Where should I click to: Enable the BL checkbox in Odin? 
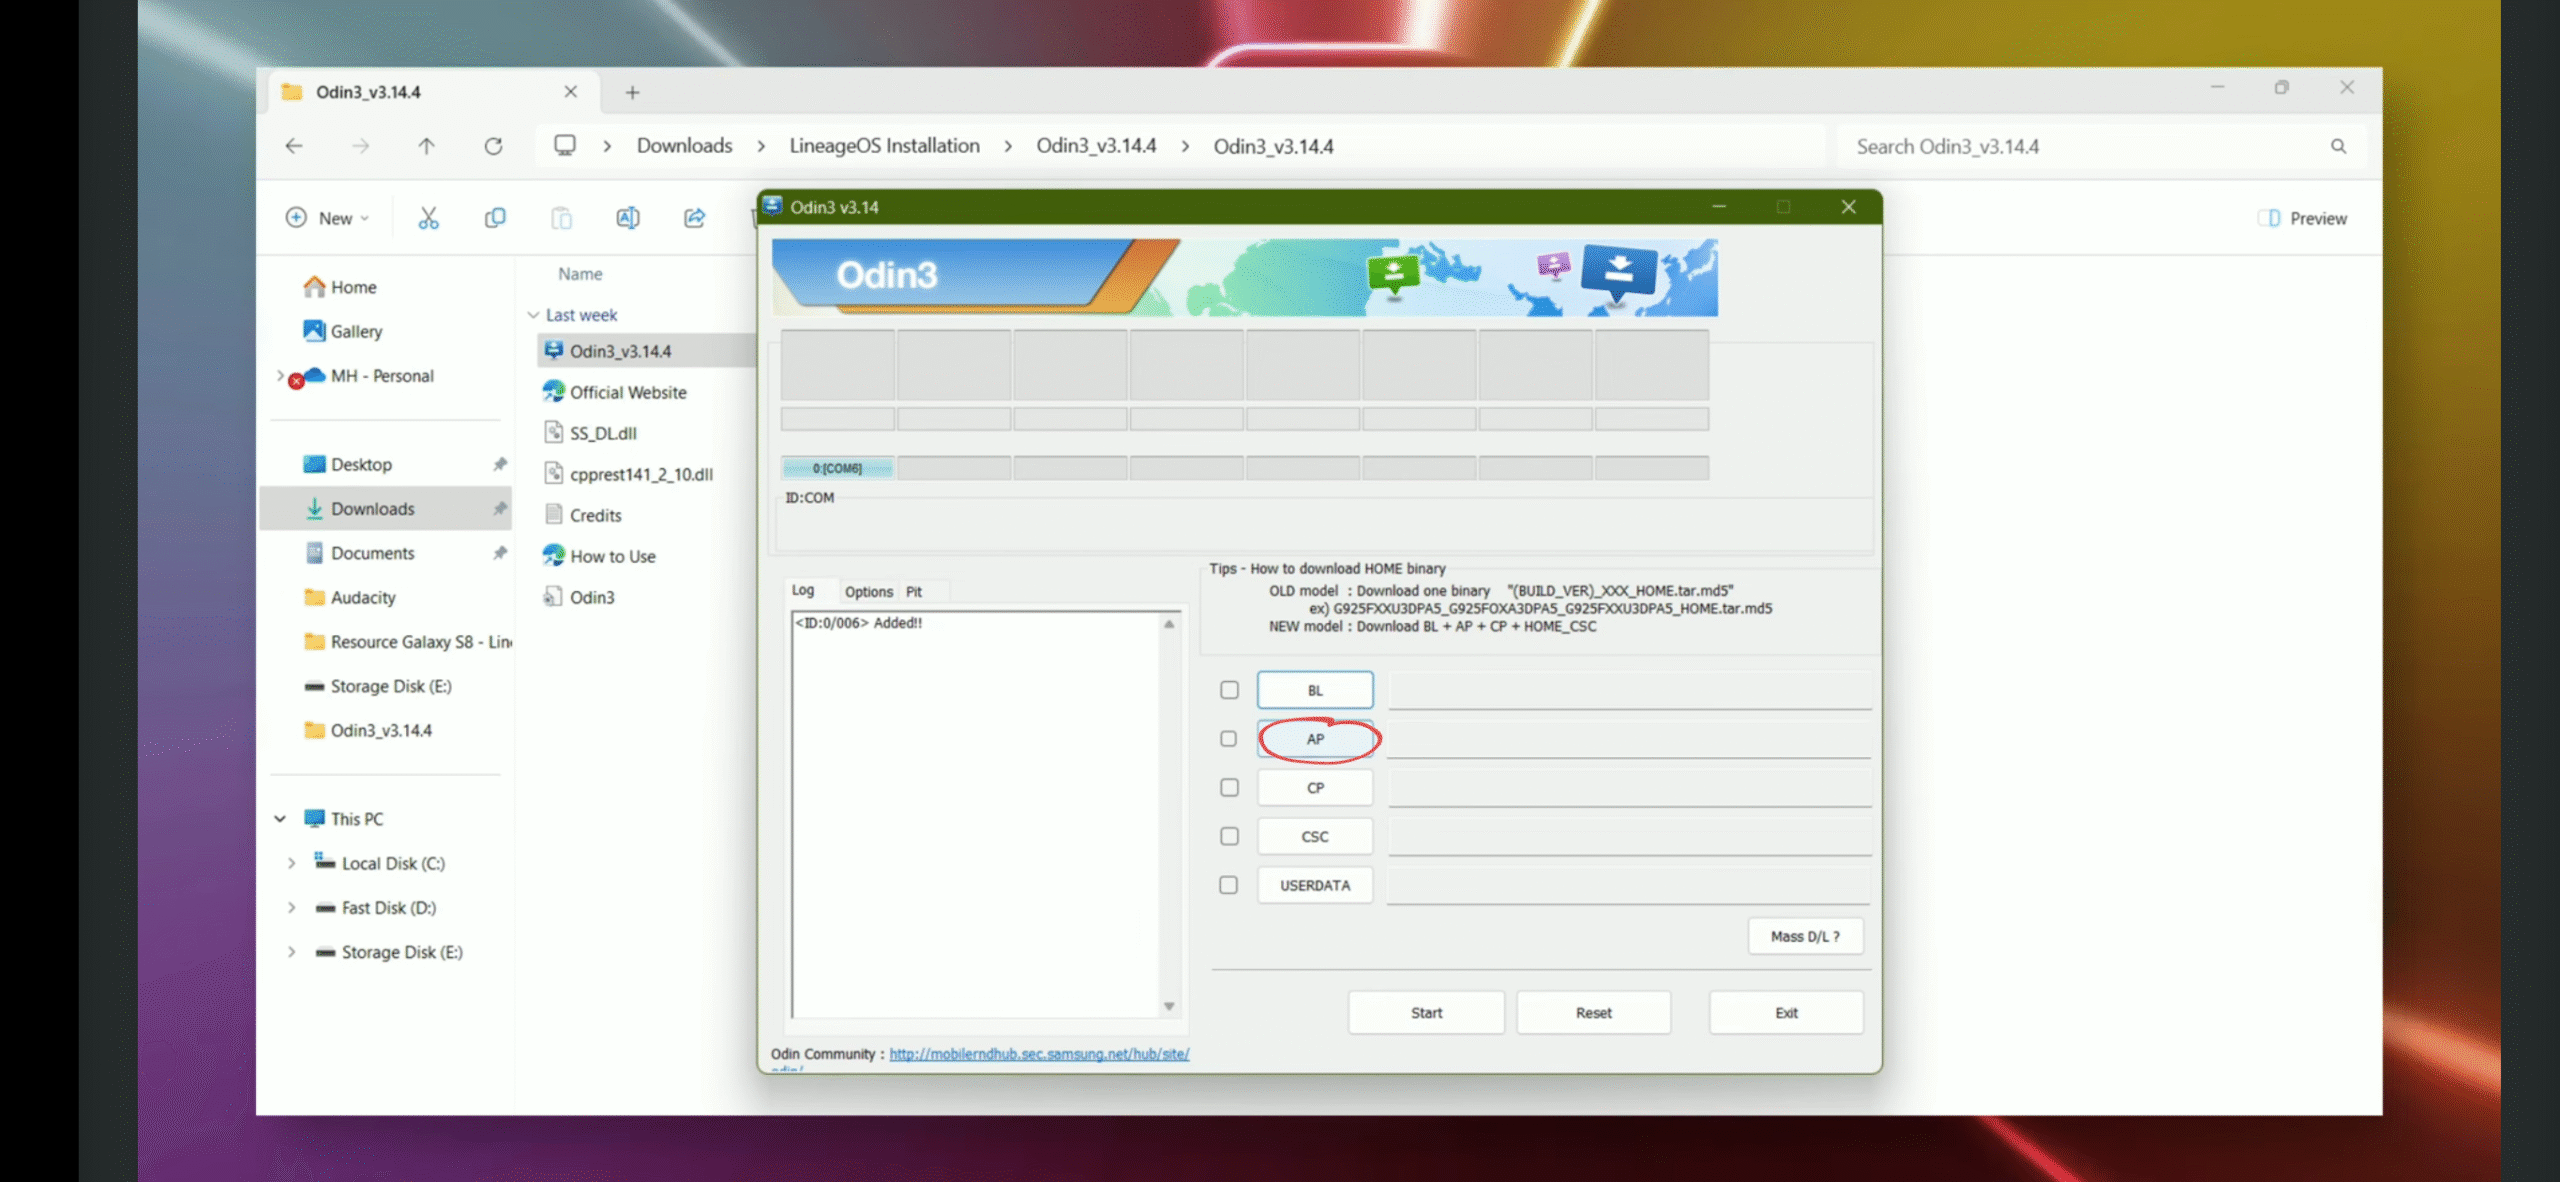pyautogui.click(x=1229, y=690)
